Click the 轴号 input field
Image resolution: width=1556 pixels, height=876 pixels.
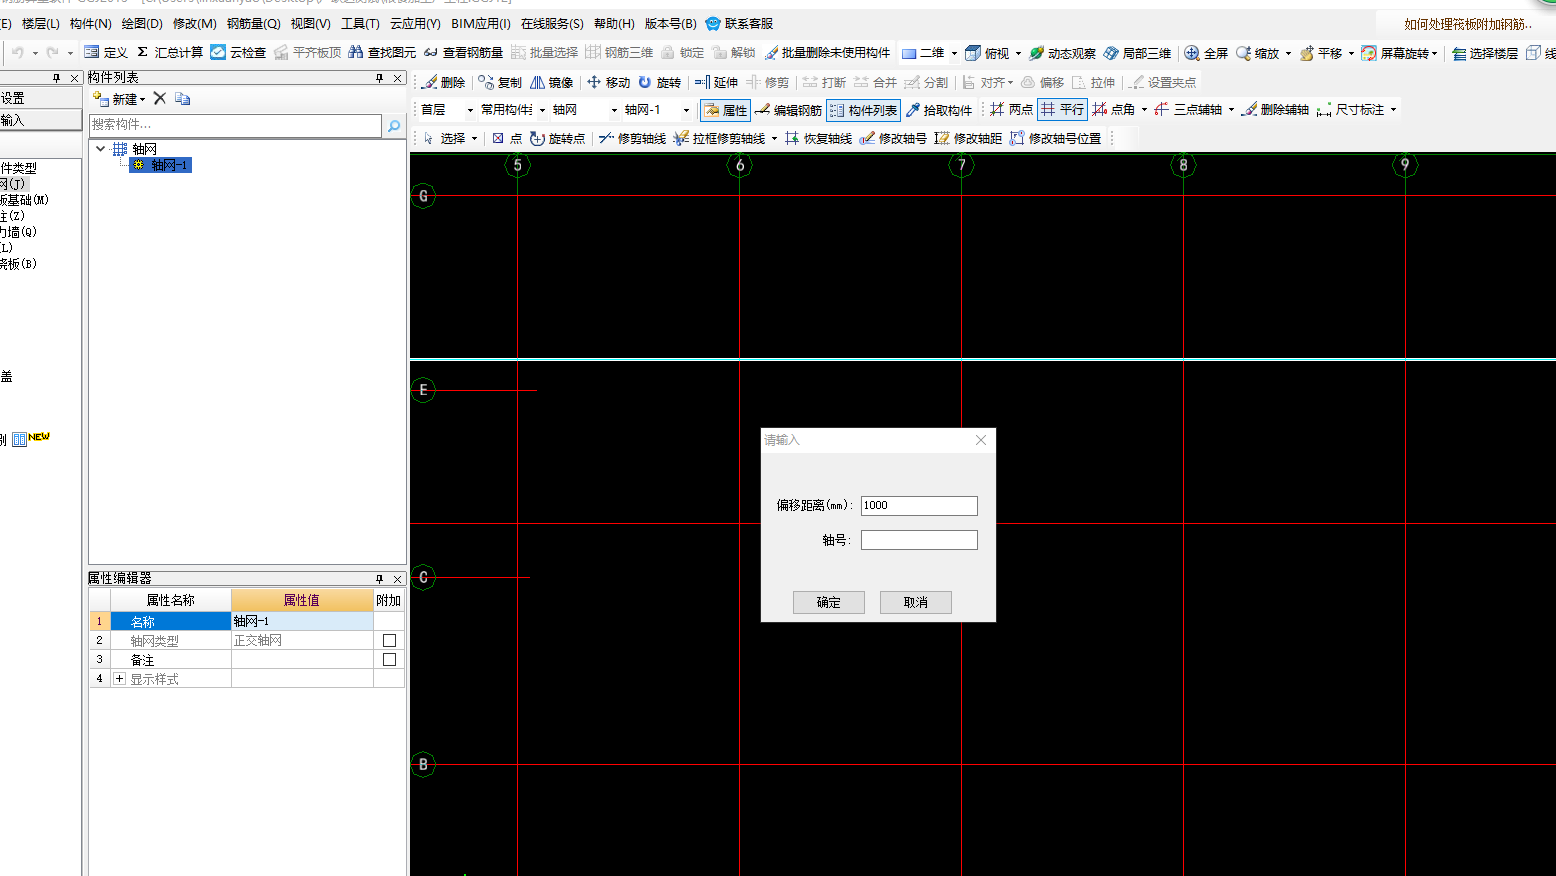point(919,540)
